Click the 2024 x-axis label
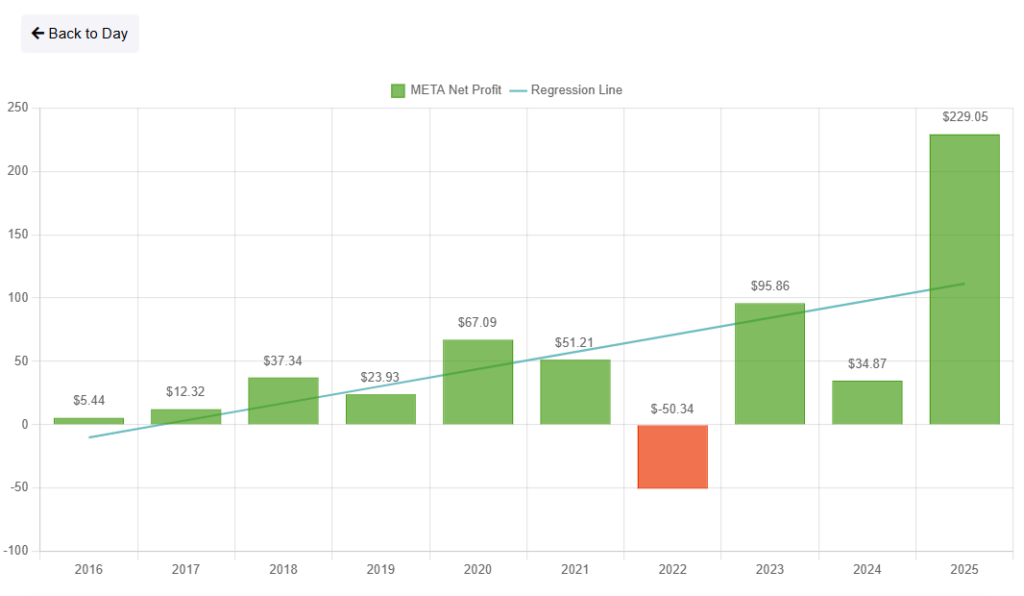 [x=867, y=569]
